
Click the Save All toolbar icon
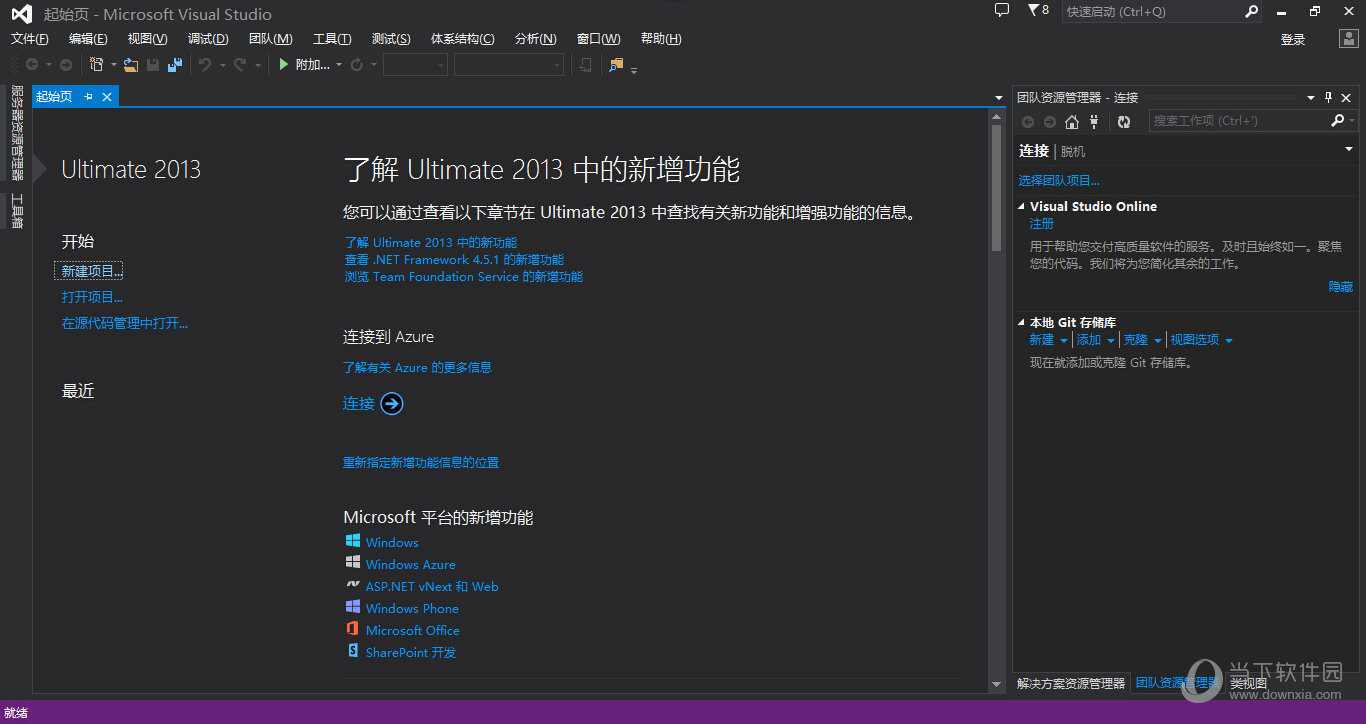[175, 65]
